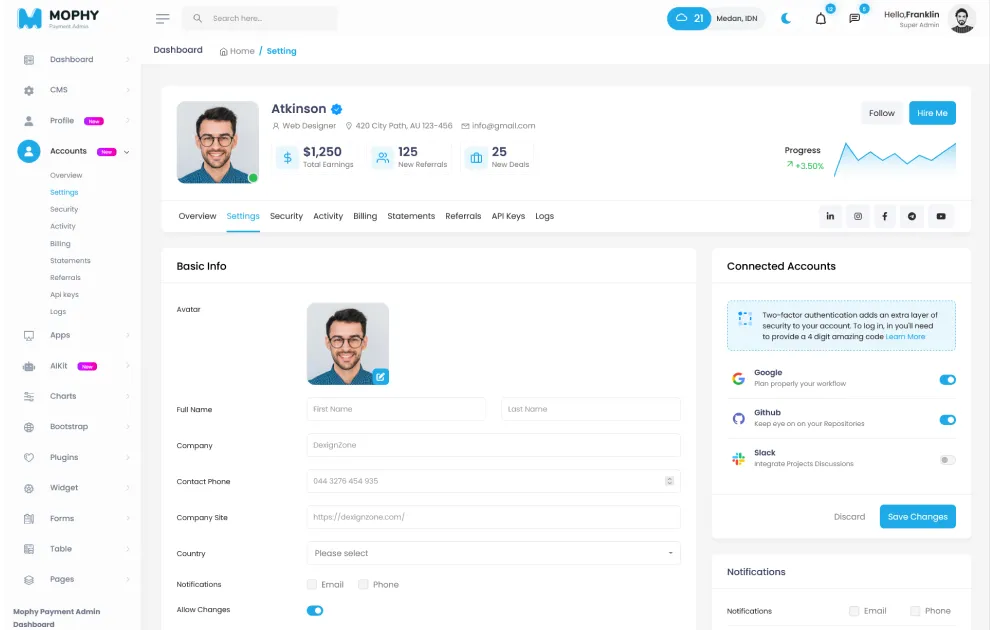Disable the Google connected account toggle
The image size is (990, 630).
point(947,379)
